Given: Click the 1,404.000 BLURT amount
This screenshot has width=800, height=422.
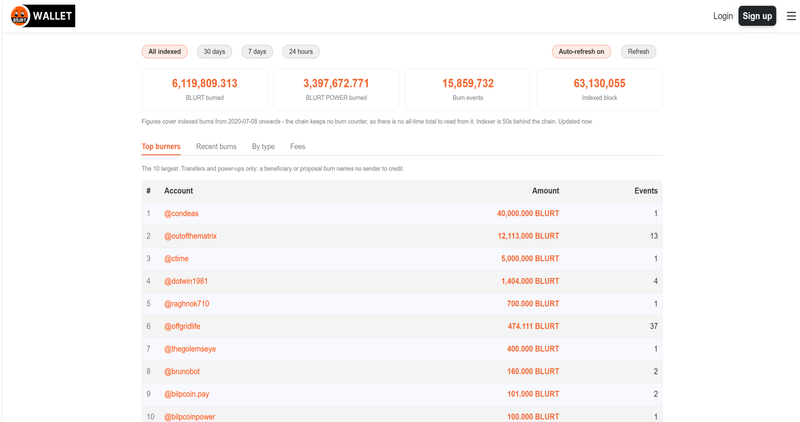Looking at the screenshot, I should click(x=530, y=281).
